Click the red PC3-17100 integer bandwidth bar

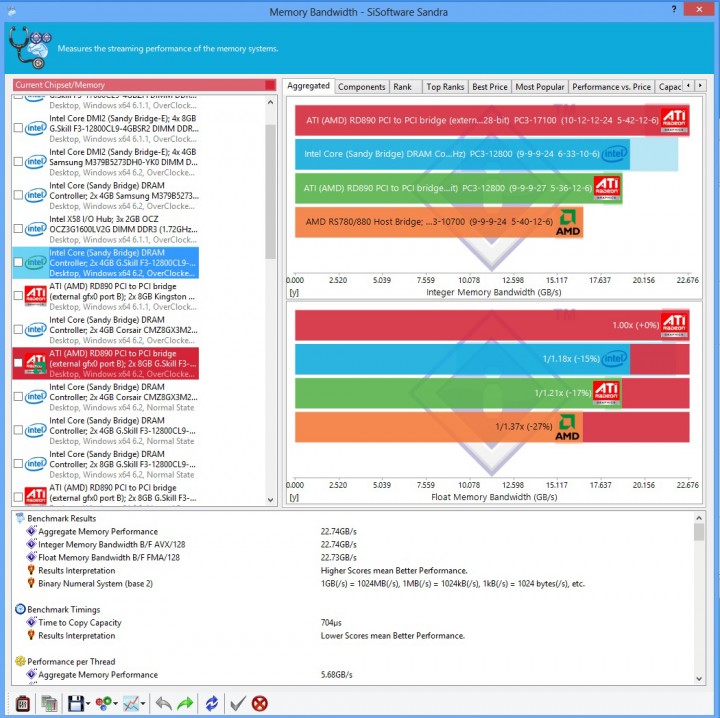coord(492,120)
